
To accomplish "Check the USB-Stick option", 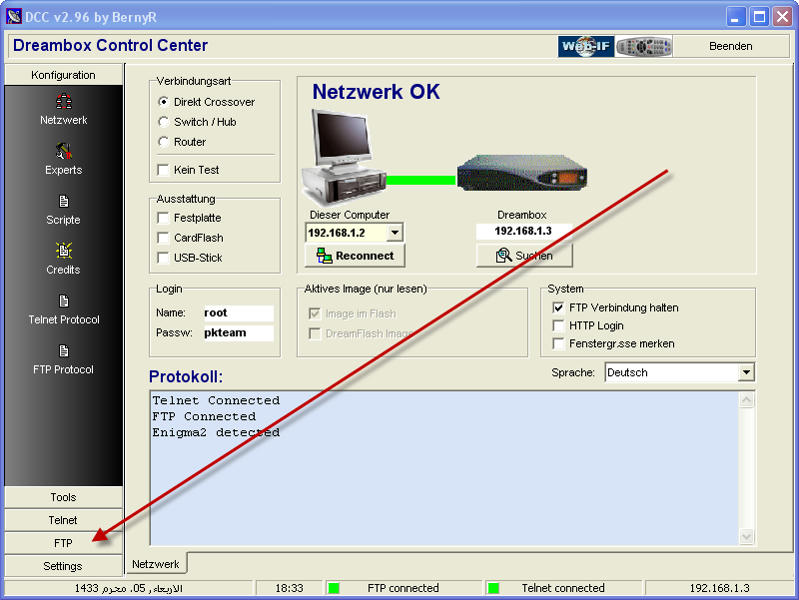I will click(163, 257).
